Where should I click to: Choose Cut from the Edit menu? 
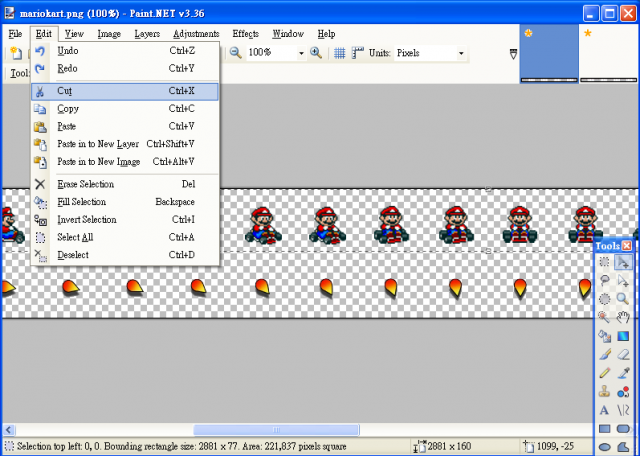pyautogui.click(x=125, y=91)
